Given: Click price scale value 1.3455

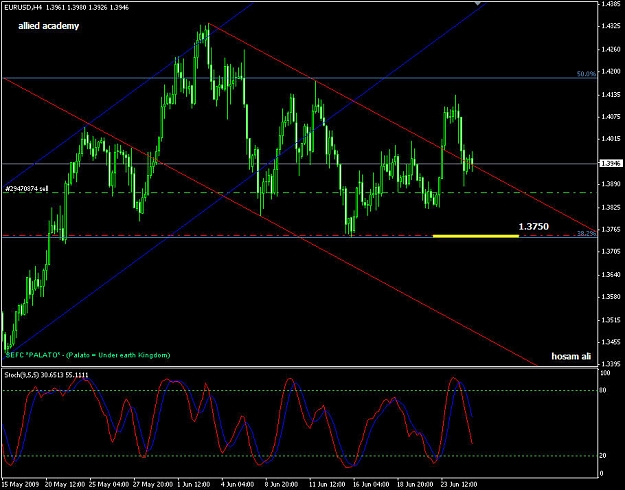Looking at the screenshot, I should tap(612, 342).
